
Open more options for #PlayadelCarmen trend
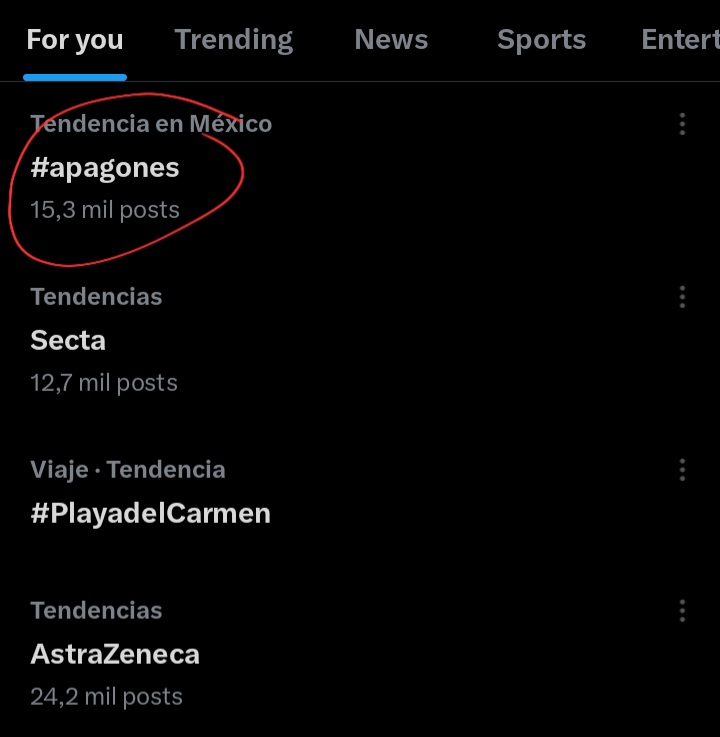tap(682, 470)
